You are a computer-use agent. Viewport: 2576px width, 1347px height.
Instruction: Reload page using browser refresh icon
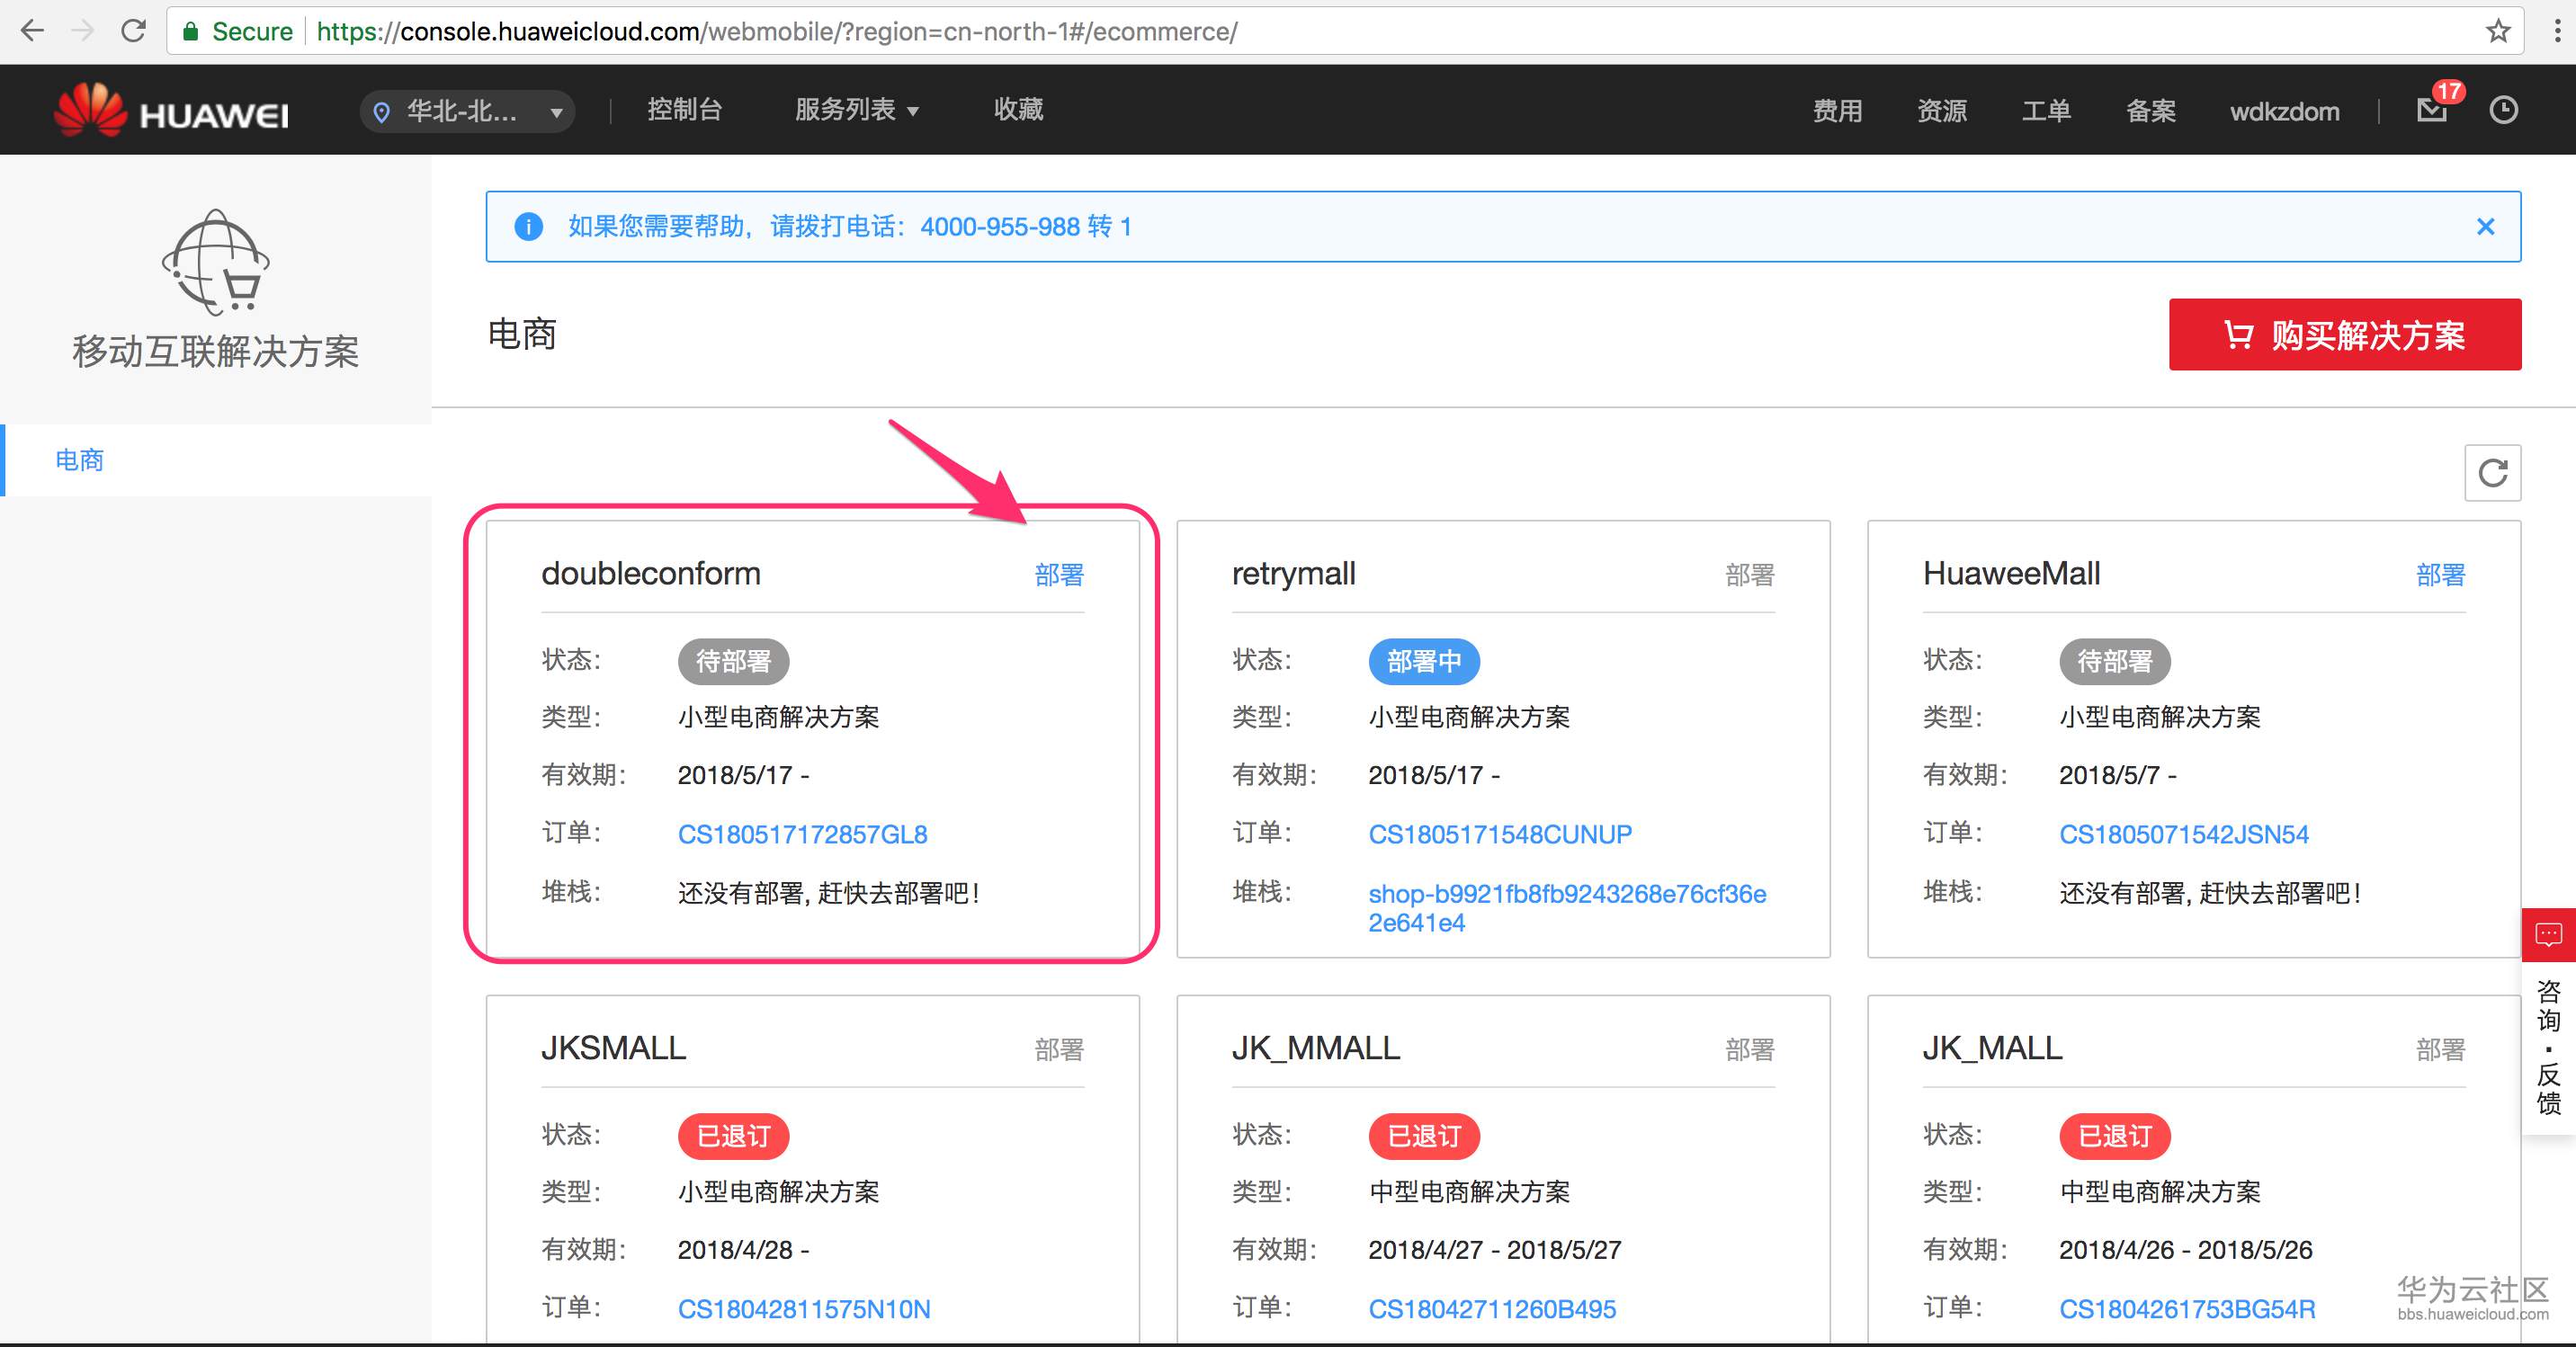(x=133, y=31)
